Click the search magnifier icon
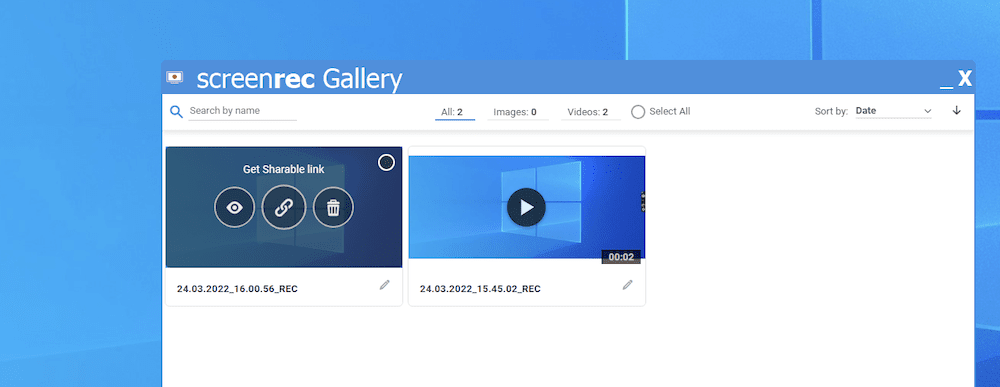 point(177,112)
